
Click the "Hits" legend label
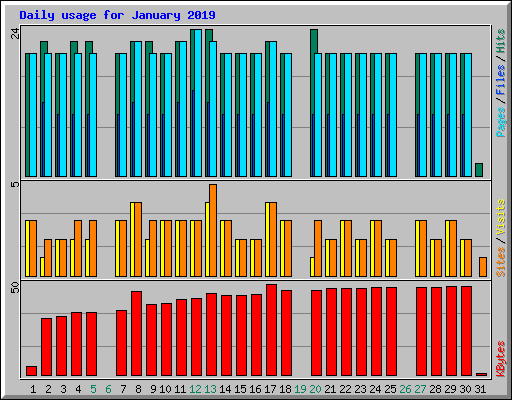[x=500, y=41]
